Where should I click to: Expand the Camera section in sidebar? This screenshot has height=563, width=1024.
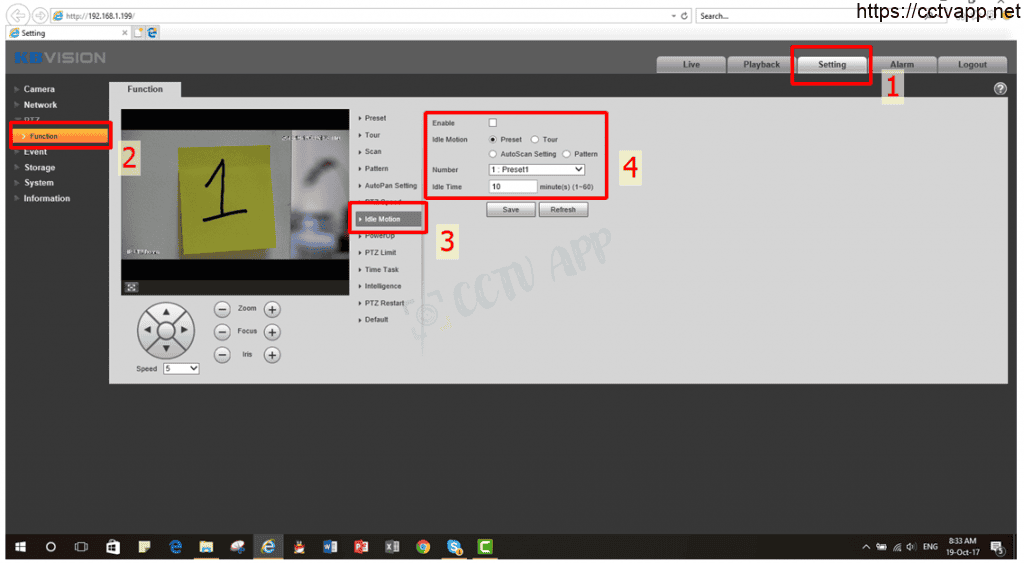[x=39, y=89]
